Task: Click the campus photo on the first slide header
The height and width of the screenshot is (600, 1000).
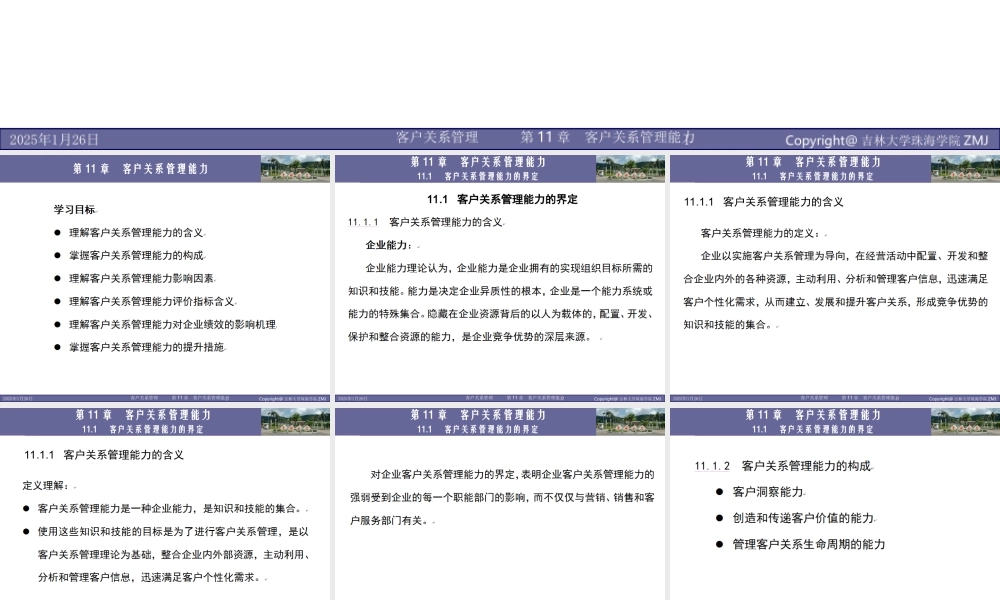Action: point(296,171)
